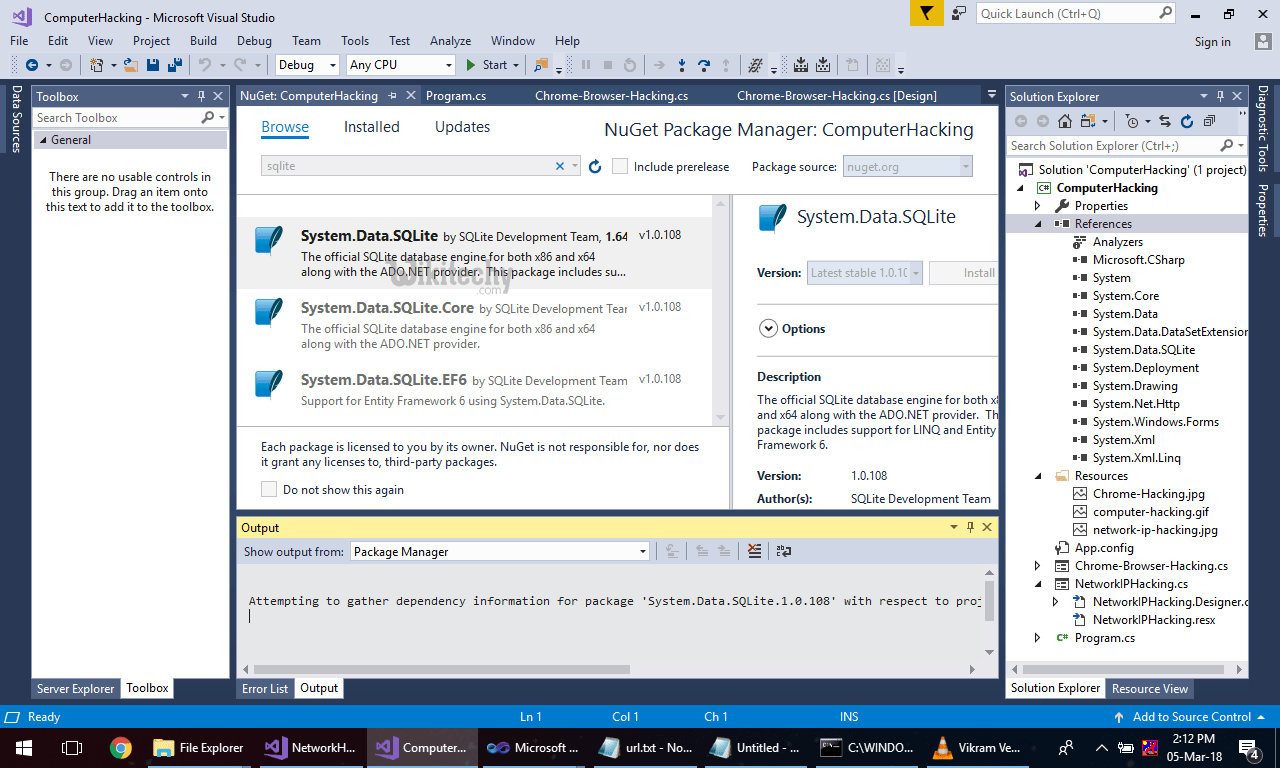Click the Save toolbar icon
The height and width of the screenshot is (768, 1280).
[153, 65]
